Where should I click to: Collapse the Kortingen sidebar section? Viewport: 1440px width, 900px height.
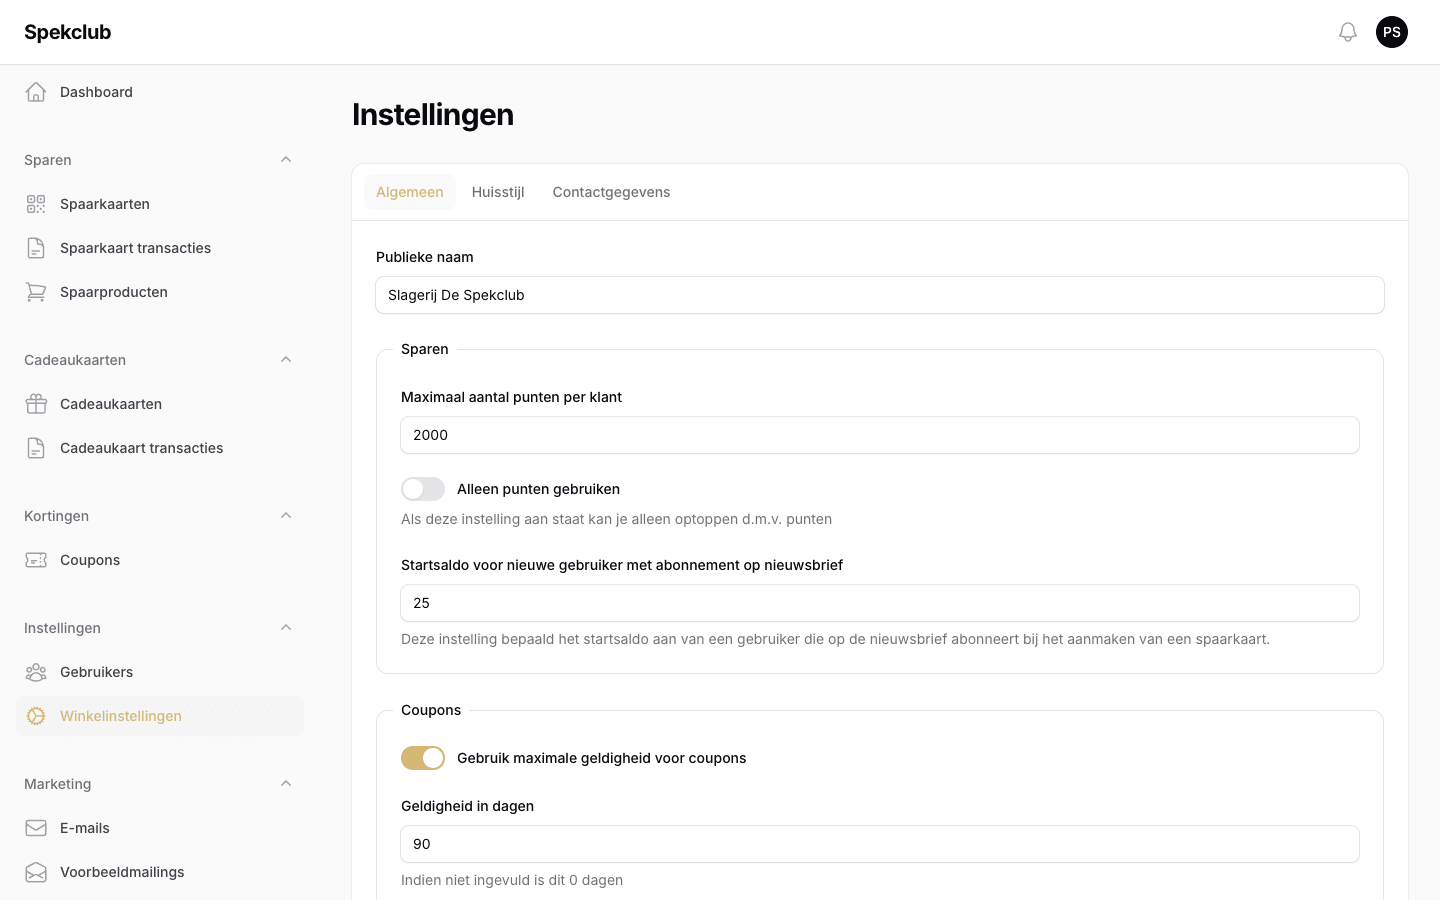[286, 516]
